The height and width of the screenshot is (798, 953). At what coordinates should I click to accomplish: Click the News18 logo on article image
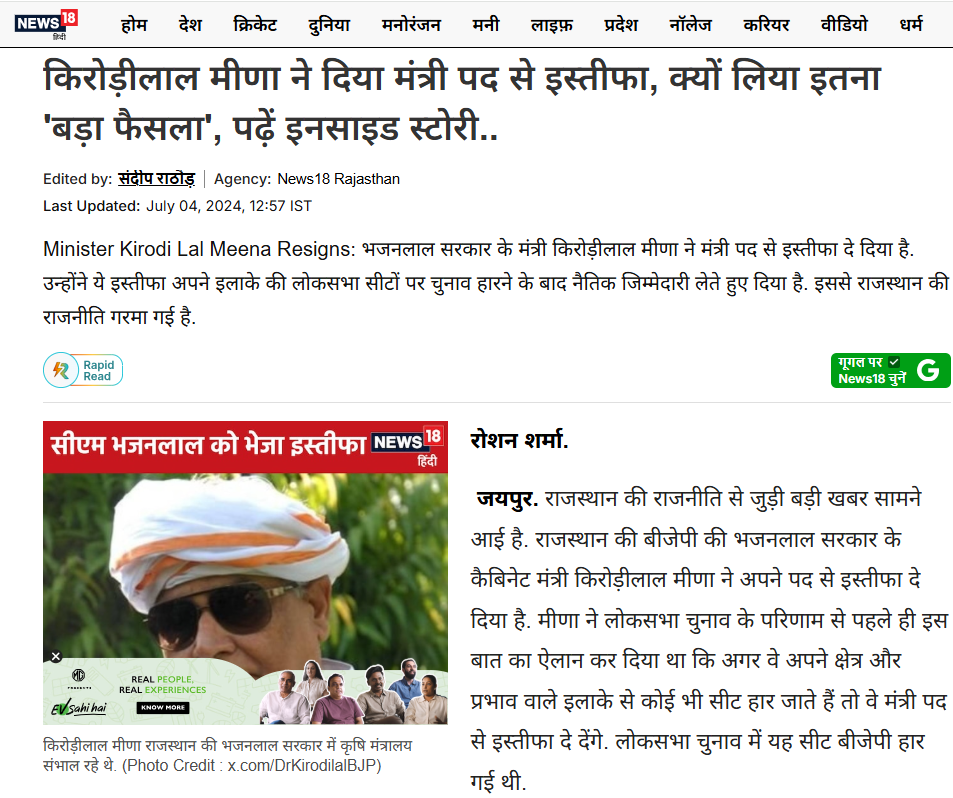[x=407, y=447]
